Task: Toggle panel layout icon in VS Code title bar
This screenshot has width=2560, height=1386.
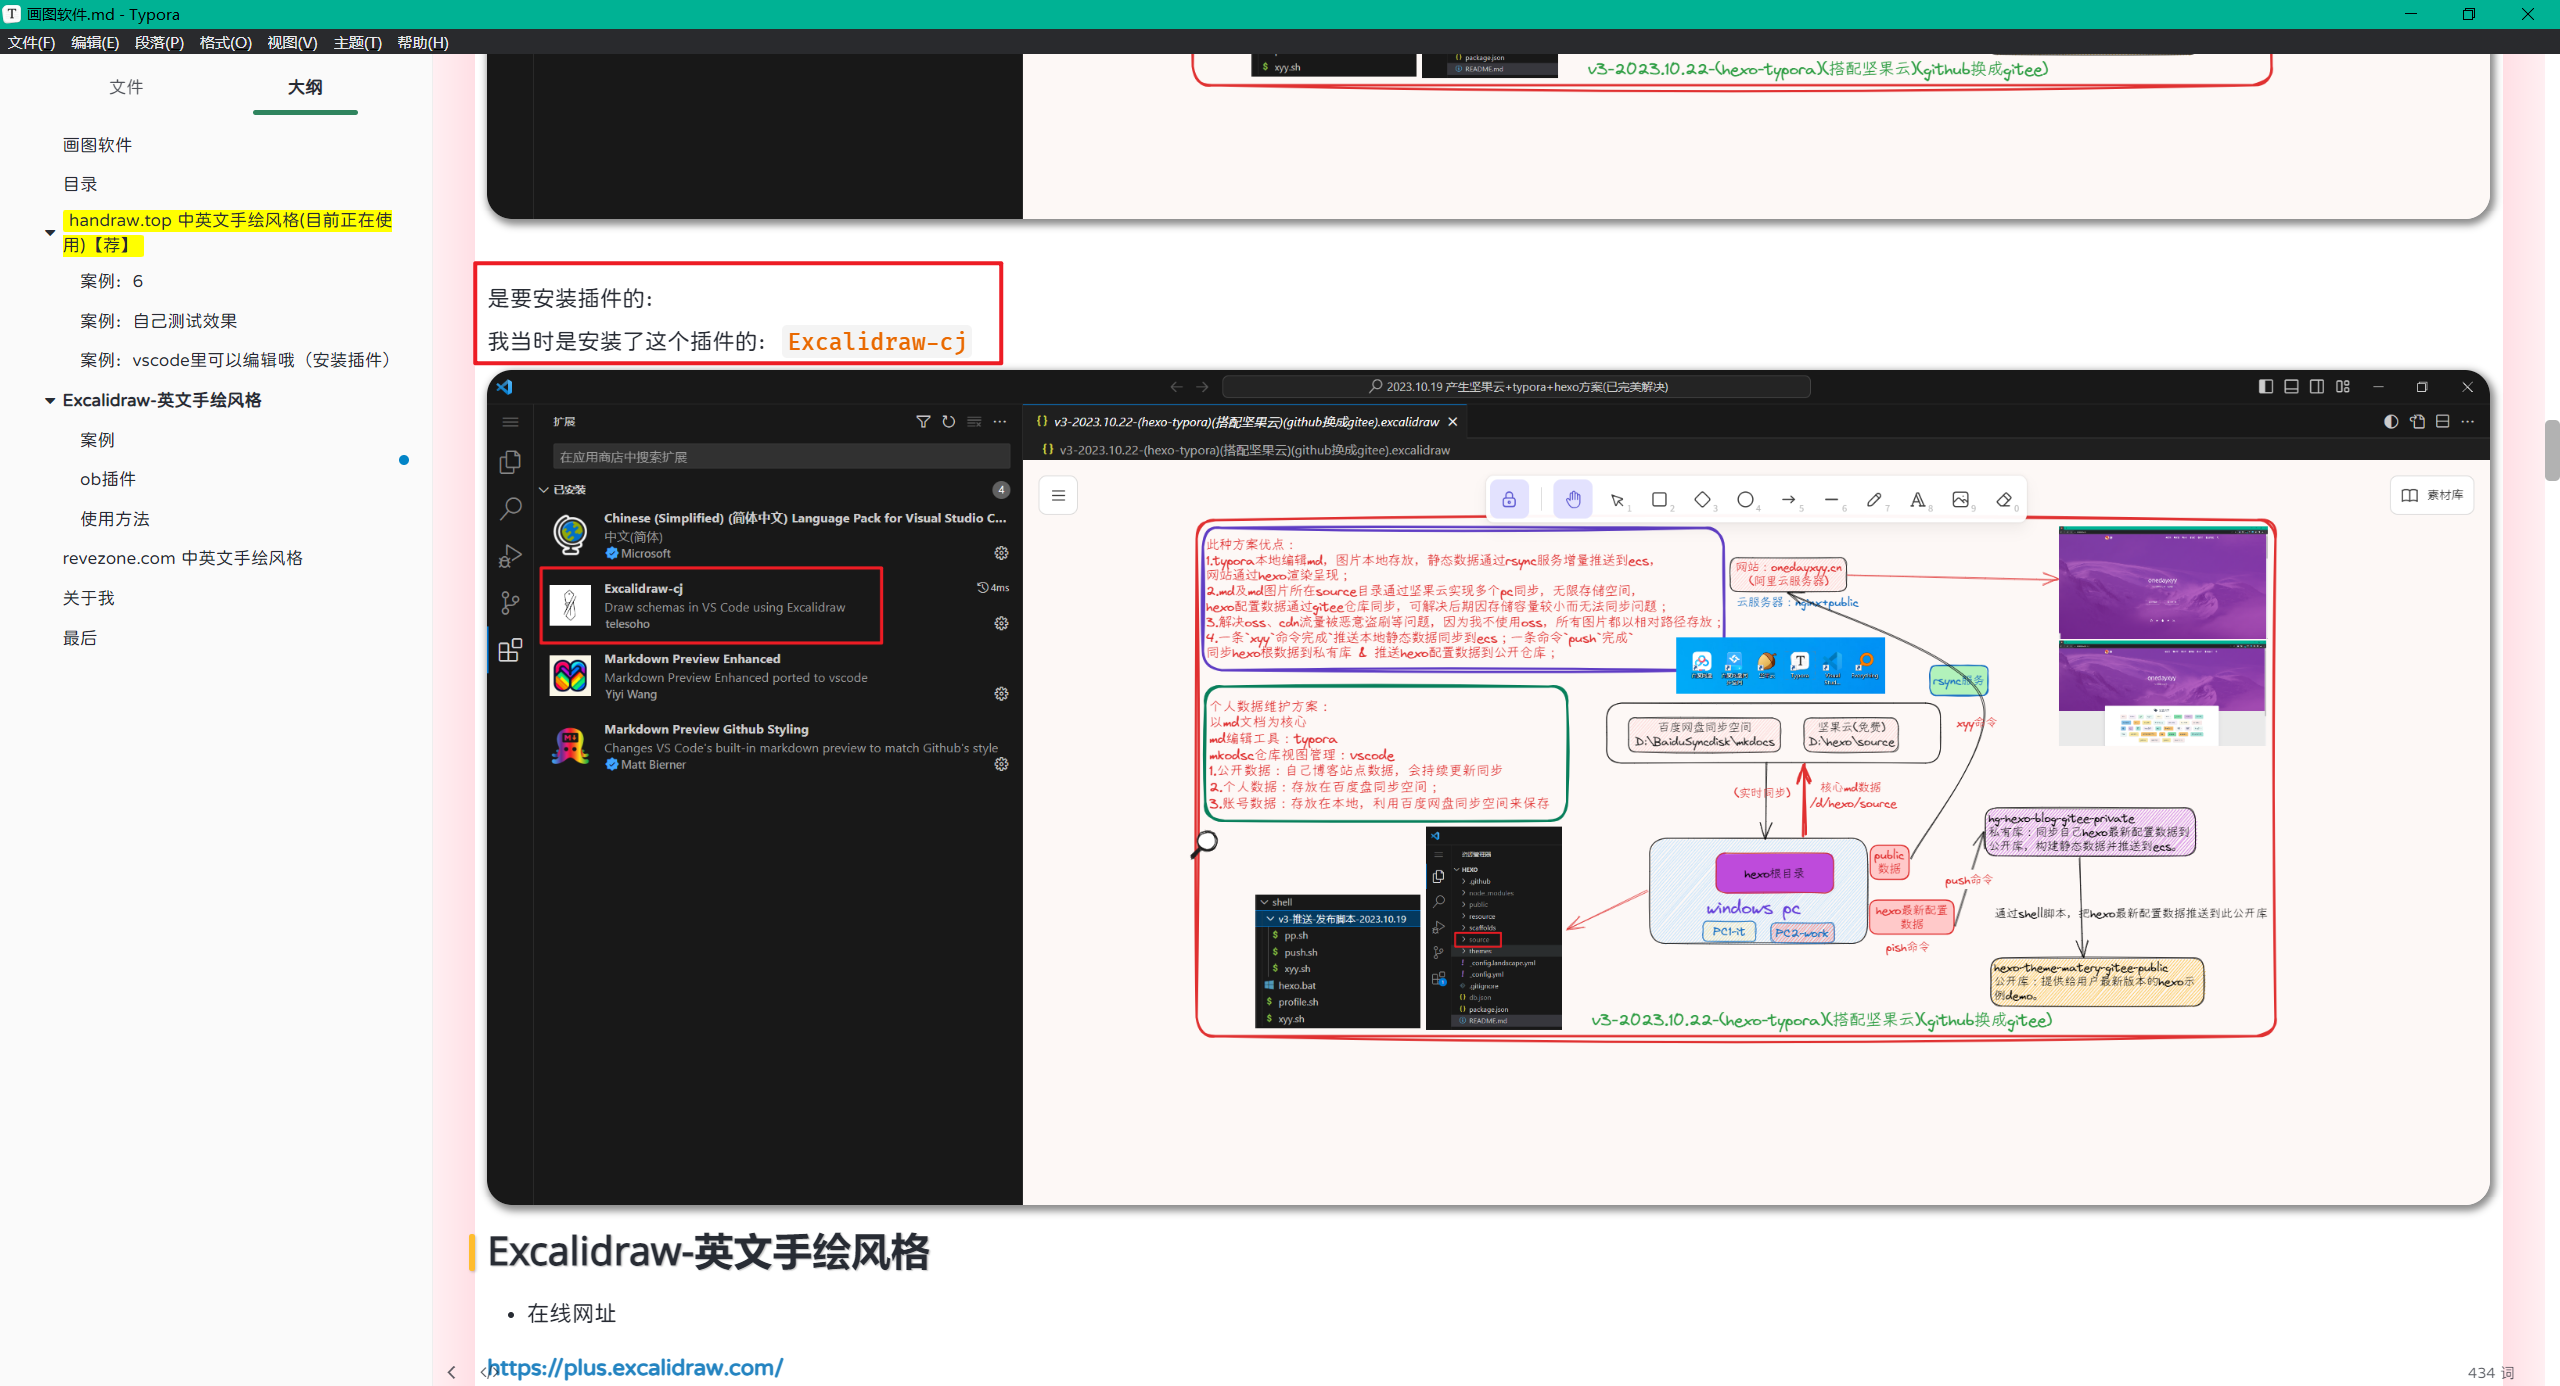Action: pos(2291,387)
